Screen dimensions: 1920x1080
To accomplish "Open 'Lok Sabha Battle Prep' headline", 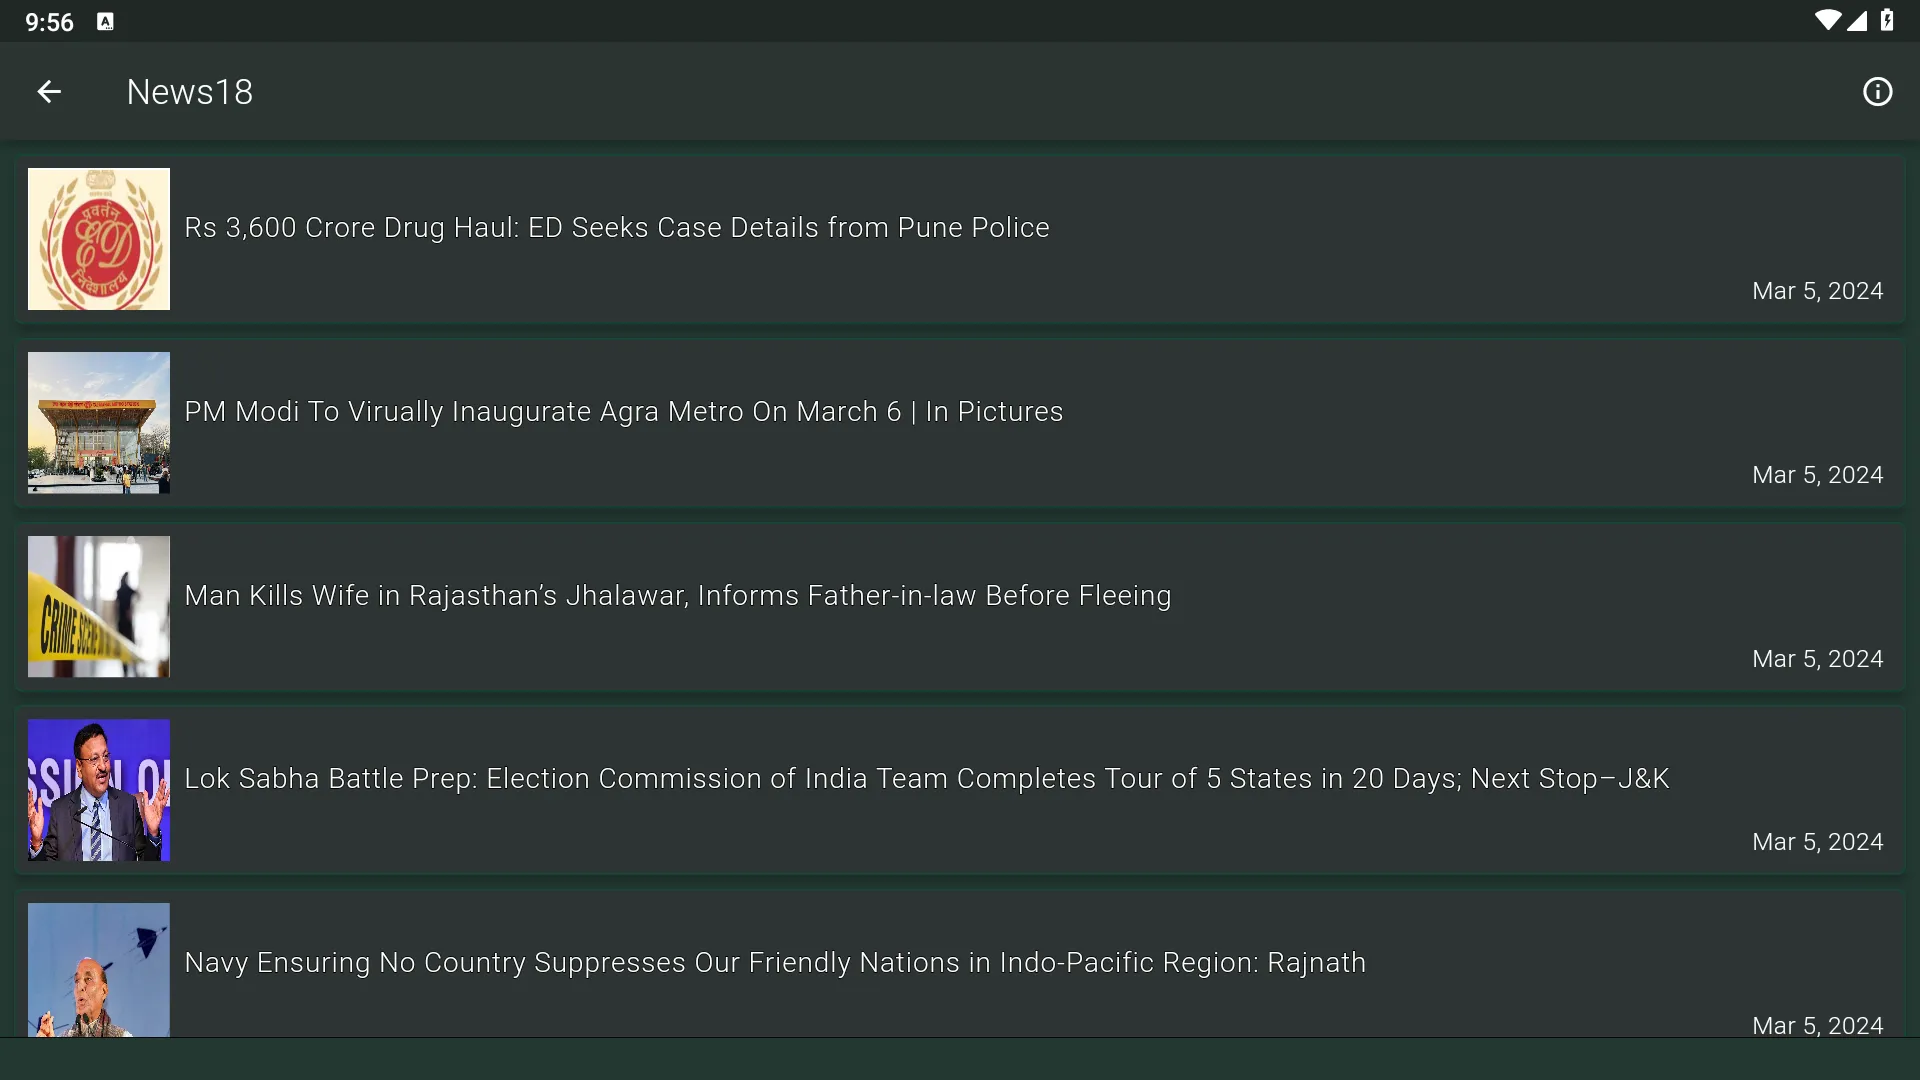I will tap(927, 779).
